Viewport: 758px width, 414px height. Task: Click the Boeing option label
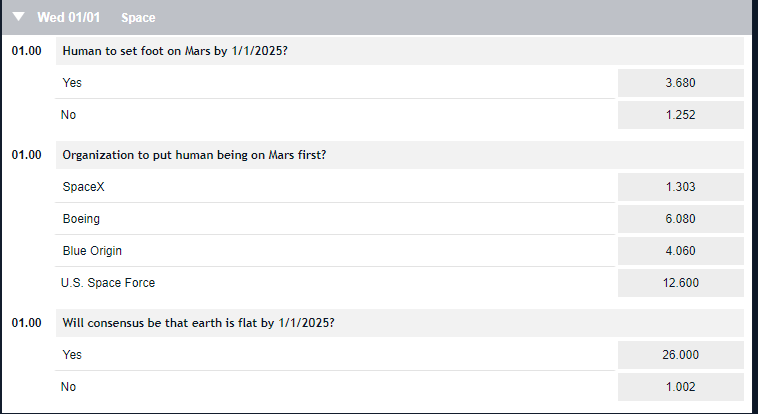pos(81,219)
